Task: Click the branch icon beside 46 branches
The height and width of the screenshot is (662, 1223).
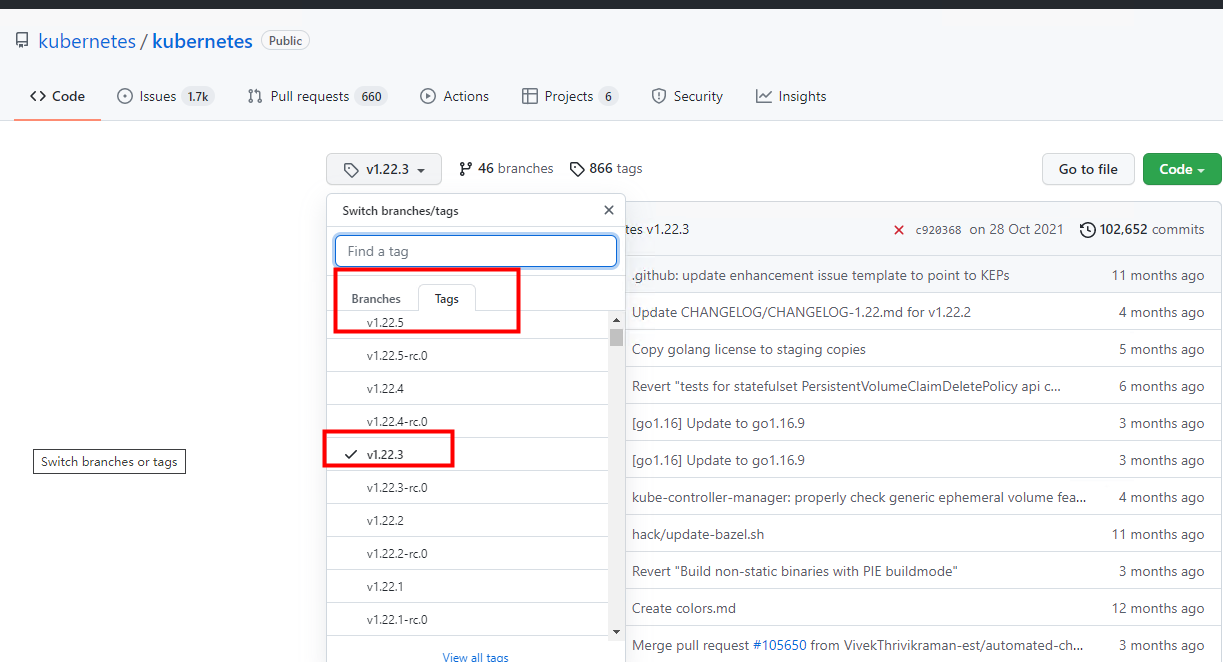Action: [x=465, y=169]
